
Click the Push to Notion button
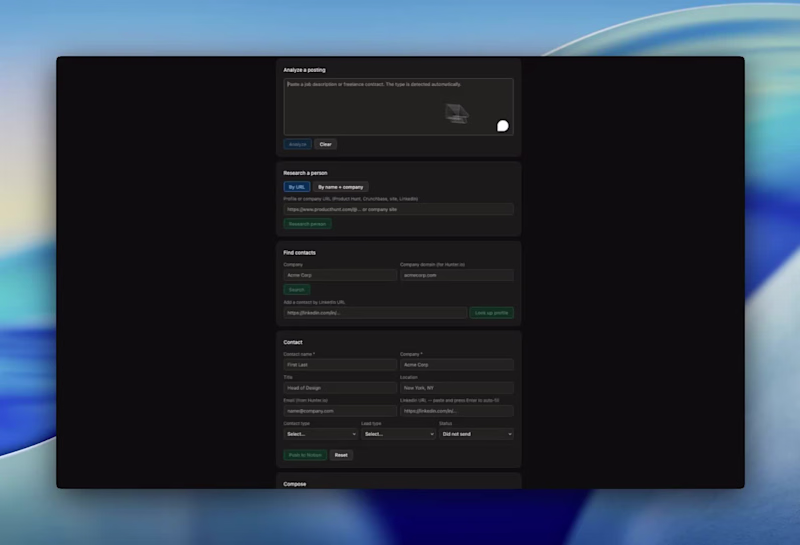click(x=305, y=455)
